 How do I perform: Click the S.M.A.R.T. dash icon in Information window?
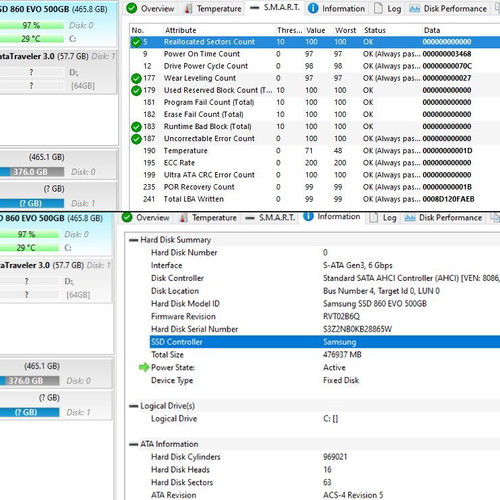250,218
